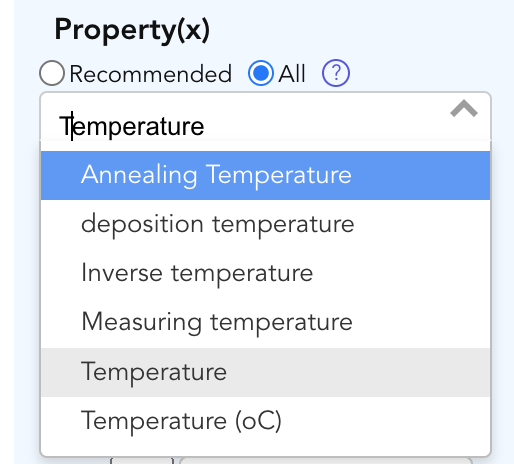Click empty space right of Temperature (oC)
Viewport: 514px width, 464px height.
[383, 421]
